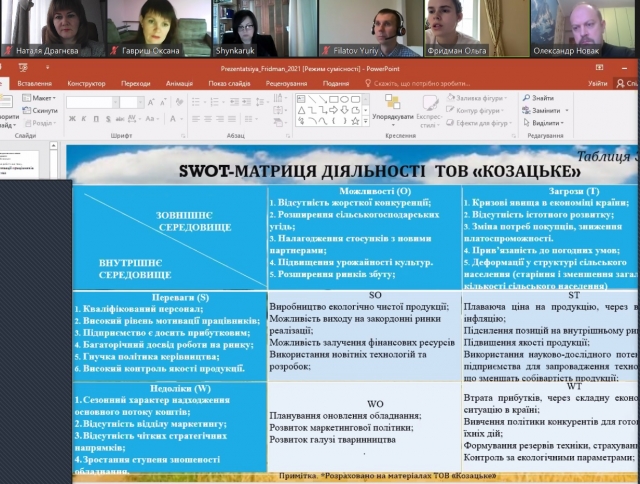Toggle italic (К) formatting

click(84, 119)
